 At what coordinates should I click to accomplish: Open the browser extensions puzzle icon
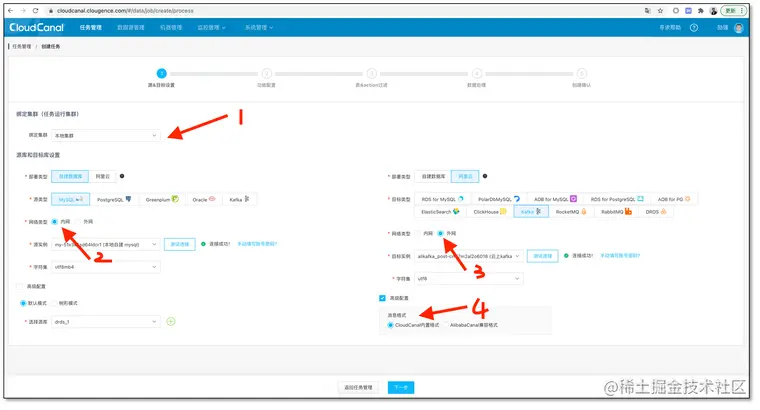[700, 10]
